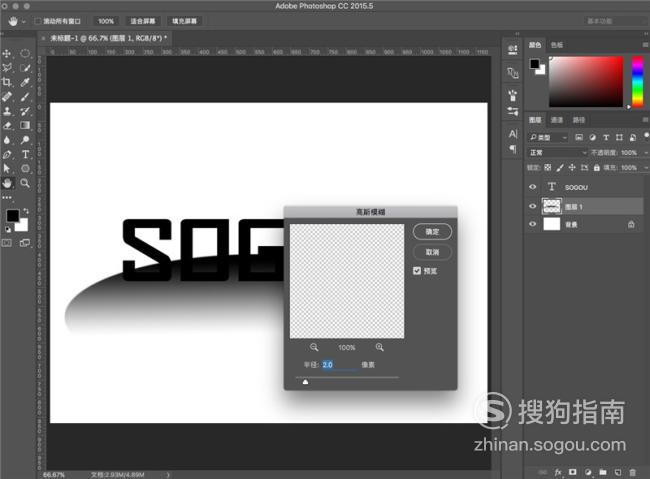The image size is (650, 479).
Task: Hide the SOGOU text layer
Action: click(x=533, y=187)
